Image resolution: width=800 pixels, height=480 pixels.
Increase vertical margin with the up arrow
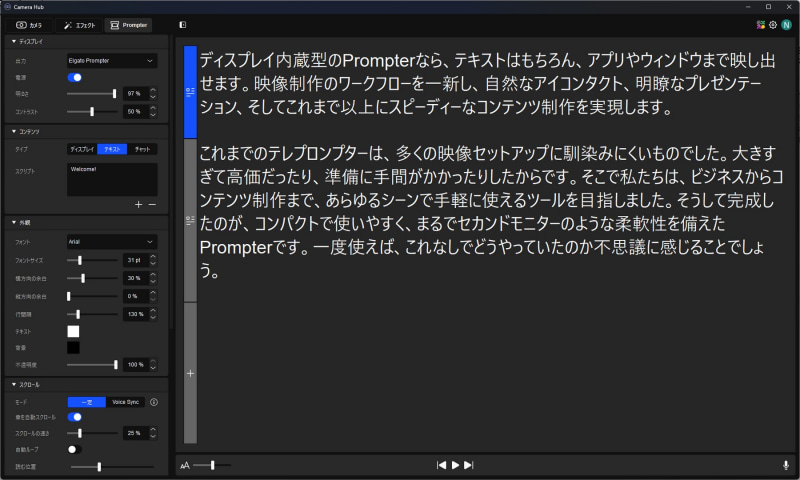(x=153, y=293)
